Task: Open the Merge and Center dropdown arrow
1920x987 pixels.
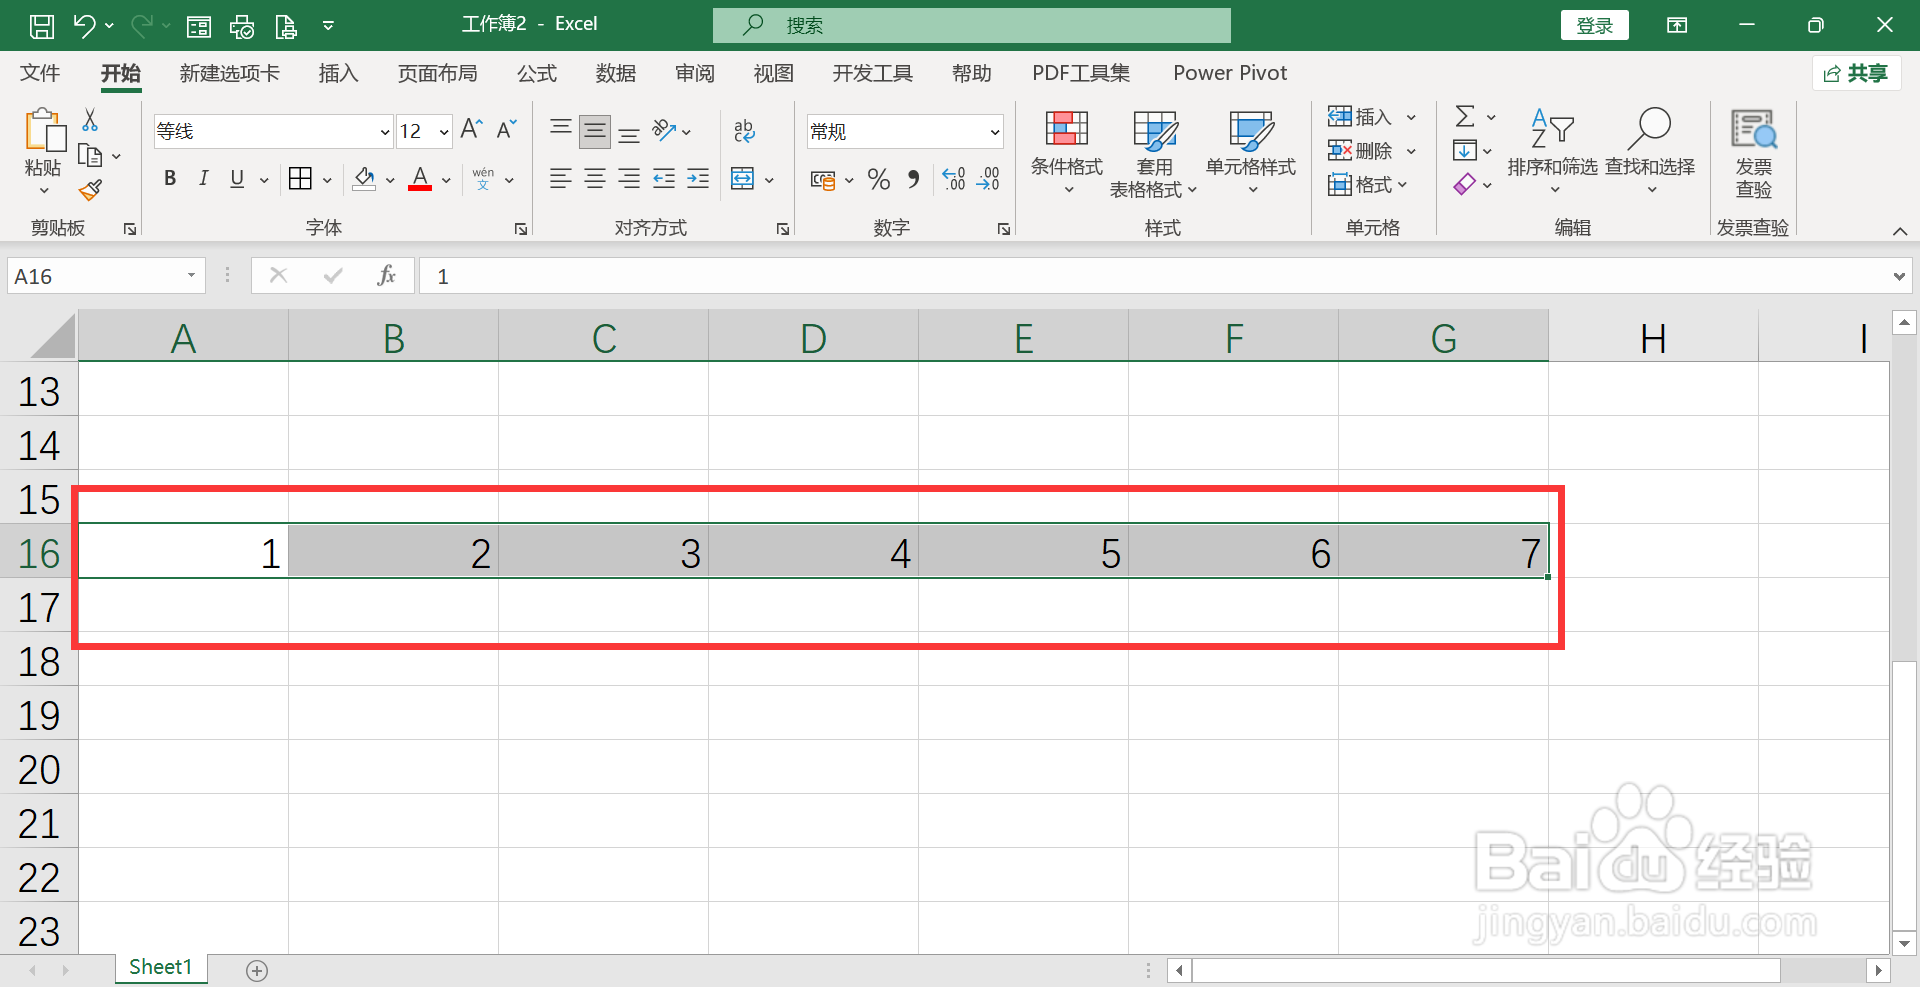Action: tap(769, 180)
